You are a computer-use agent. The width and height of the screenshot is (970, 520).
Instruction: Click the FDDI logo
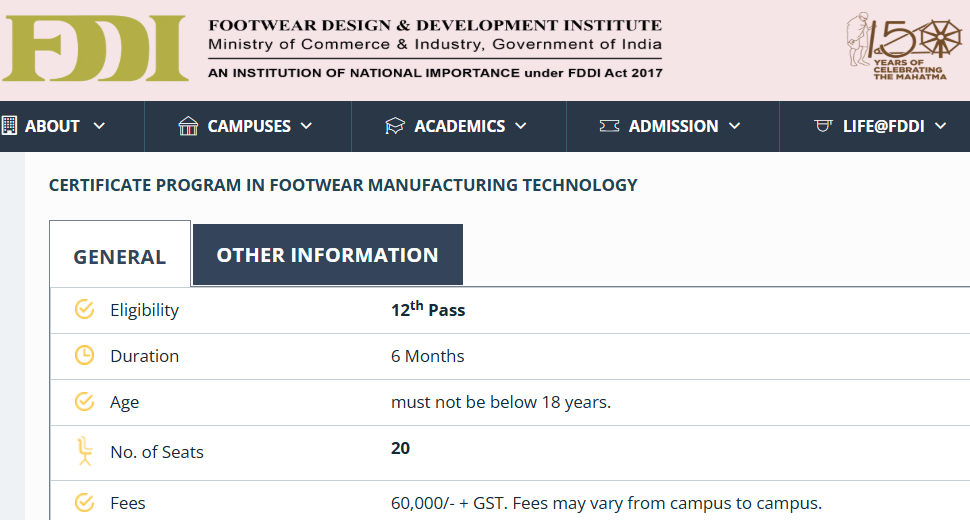pyautogui.click(x=94, y=49)
